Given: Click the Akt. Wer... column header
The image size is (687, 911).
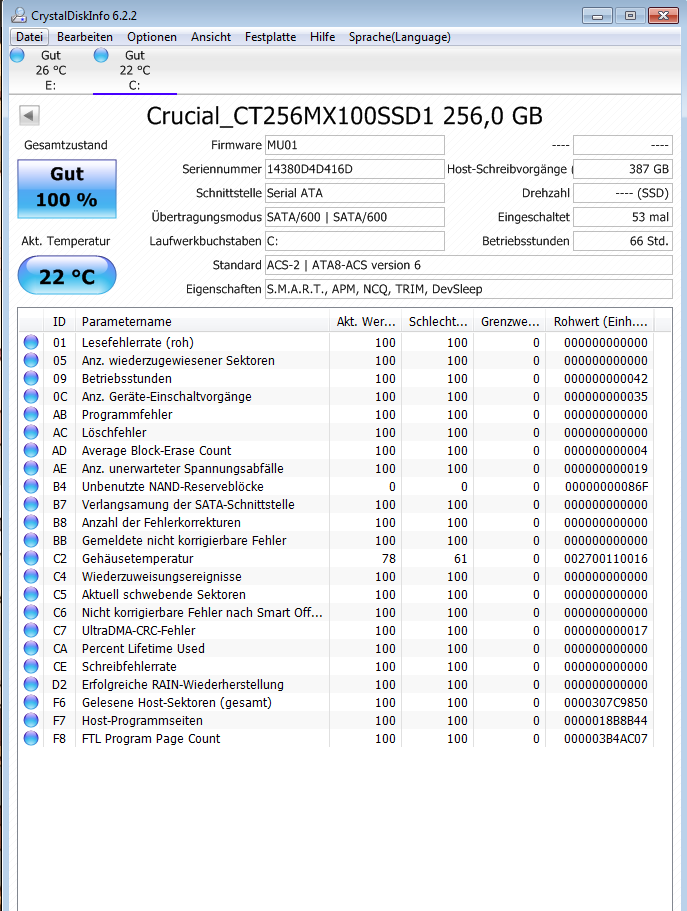Looking at the screenshot, I should [x=365, y=321].
